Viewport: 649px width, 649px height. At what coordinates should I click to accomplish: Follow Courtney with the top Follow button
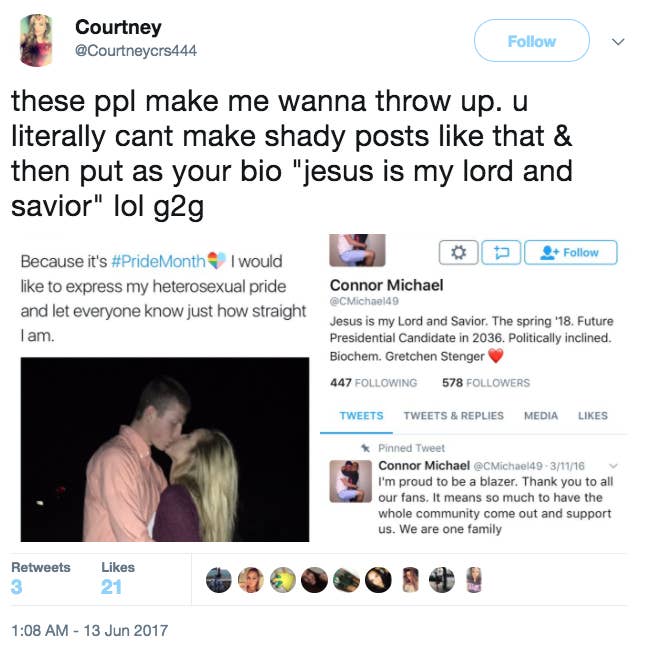click(x=531, y=41)
